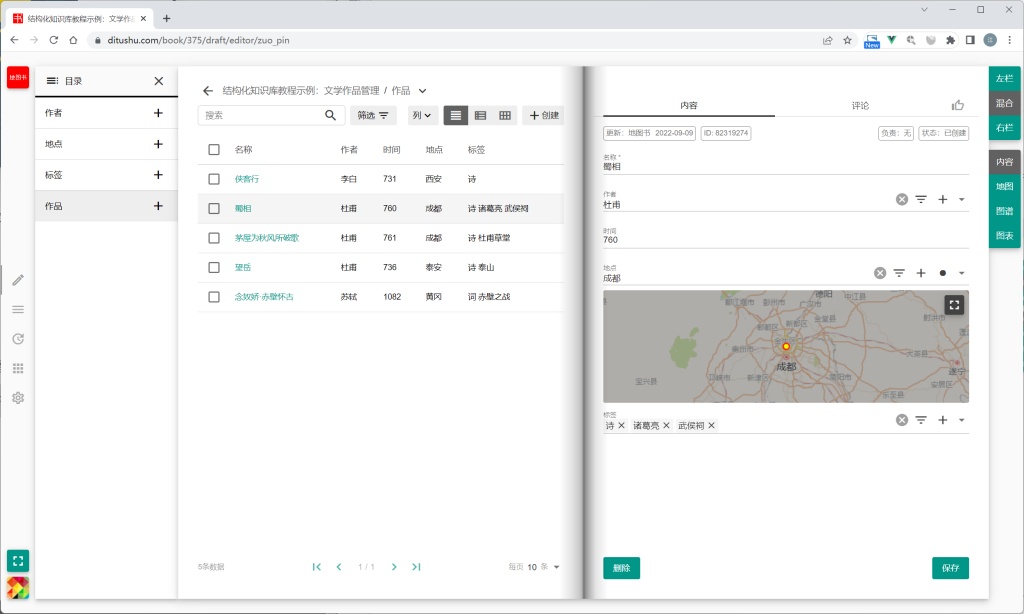The width and height of the screenshot is (1024, 614).
Task: Close the 目录 panel
Action: [159, 81]
